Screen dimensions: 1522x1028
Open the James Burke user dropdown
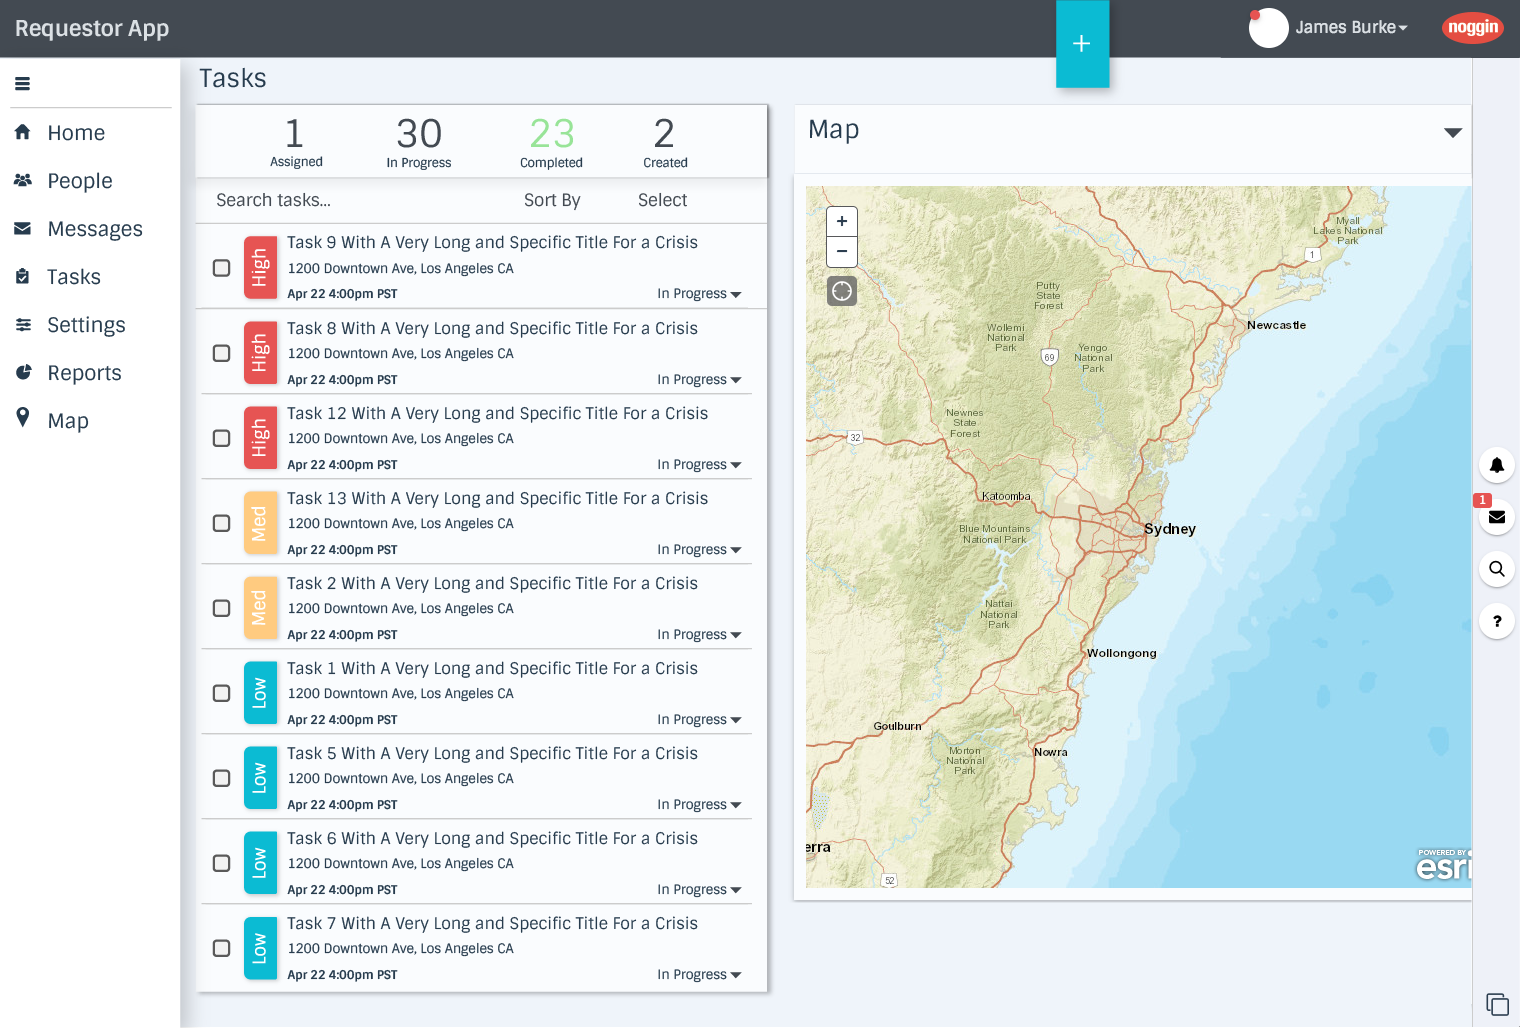(1351, 28)
